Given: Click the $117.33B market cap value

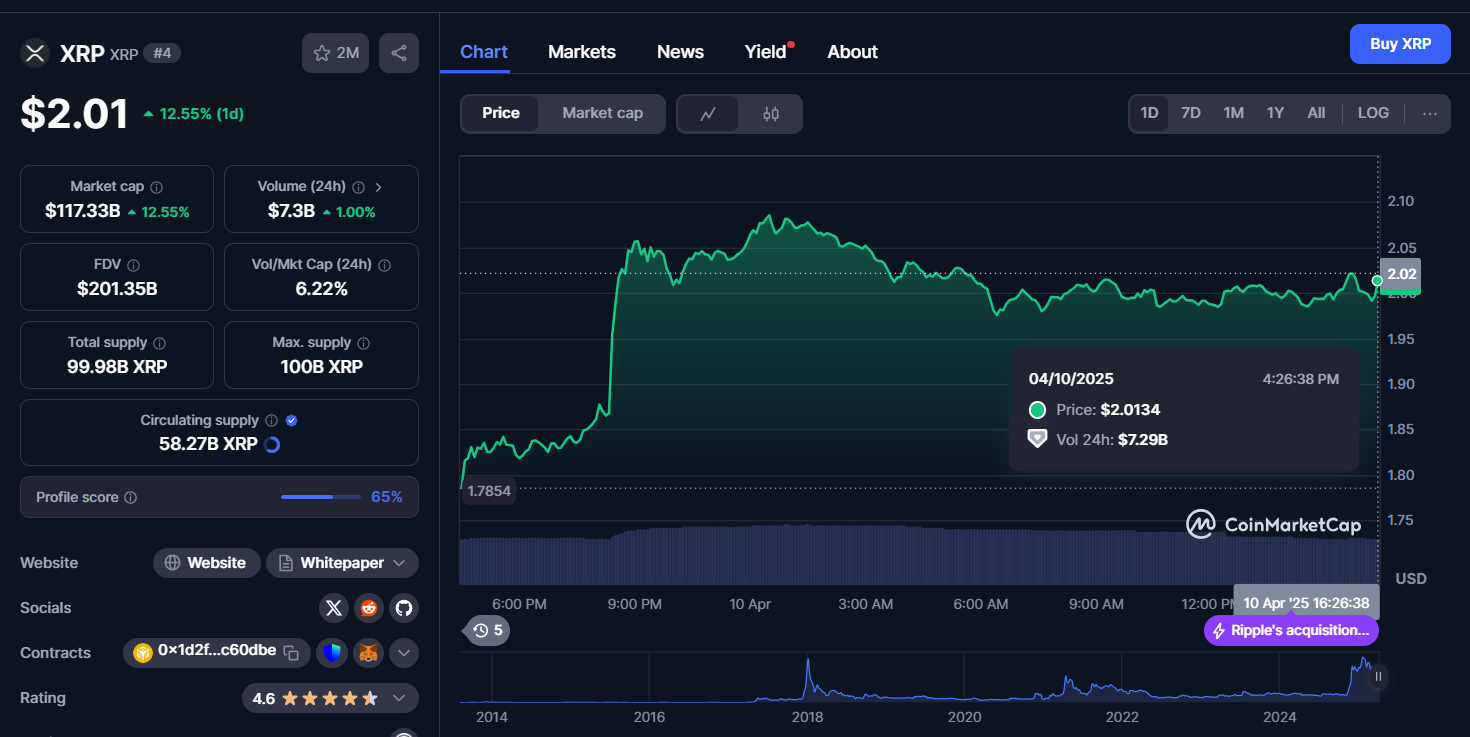Looking at the screenshot, I should click(83, 212).
